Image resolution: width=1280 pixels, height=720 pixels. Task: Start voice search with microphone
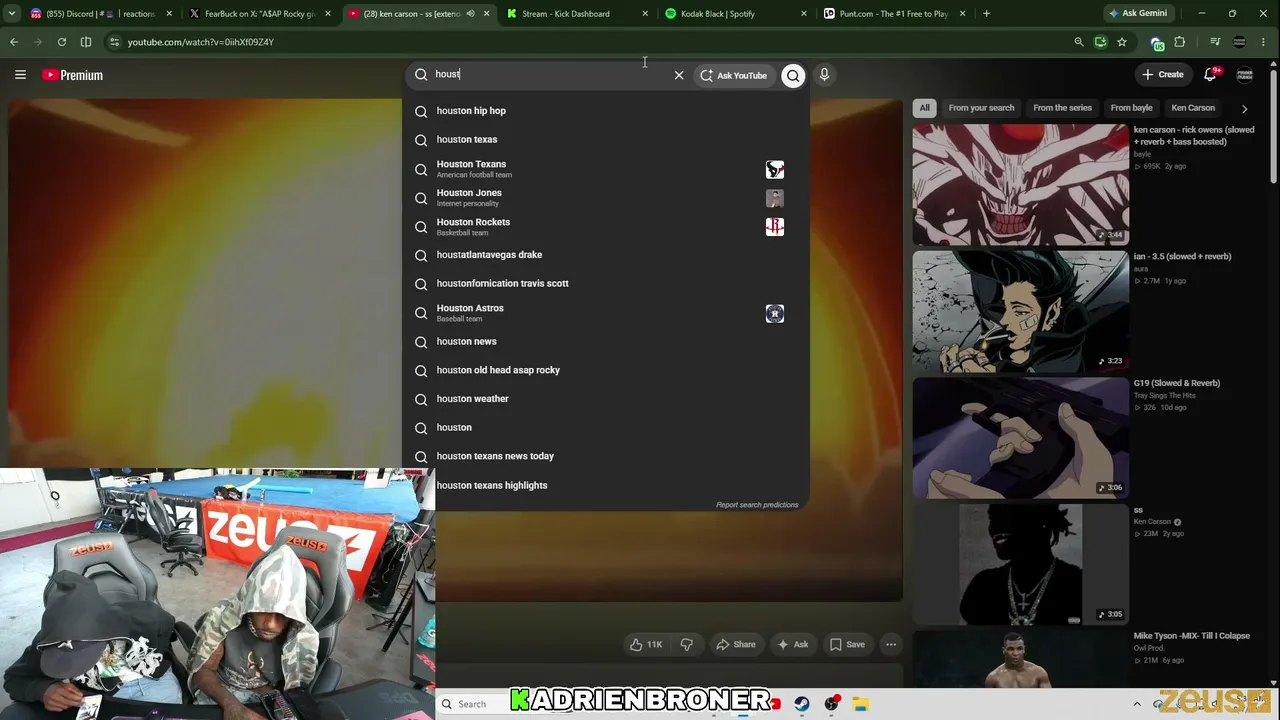pyautogui.click(x=824, y=75)
